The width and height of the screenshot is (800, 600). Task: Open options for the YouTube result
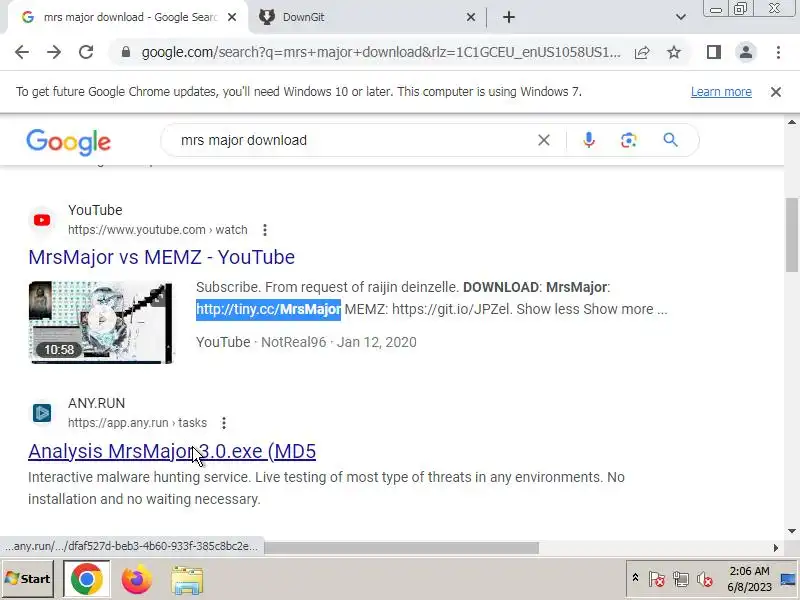(x=265, y=230)
